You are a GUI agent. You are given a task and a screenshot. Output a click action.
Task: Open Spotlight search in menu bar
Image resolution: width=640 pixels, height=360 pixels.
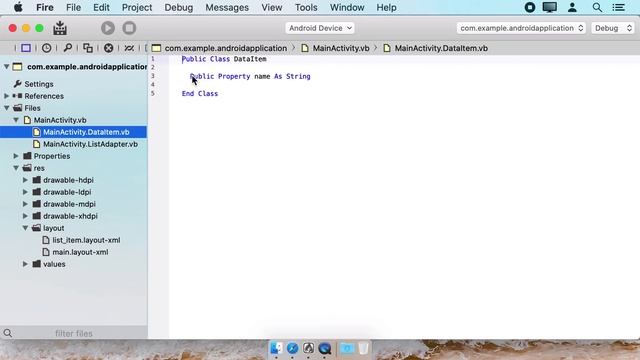click(x=597, y=7)
